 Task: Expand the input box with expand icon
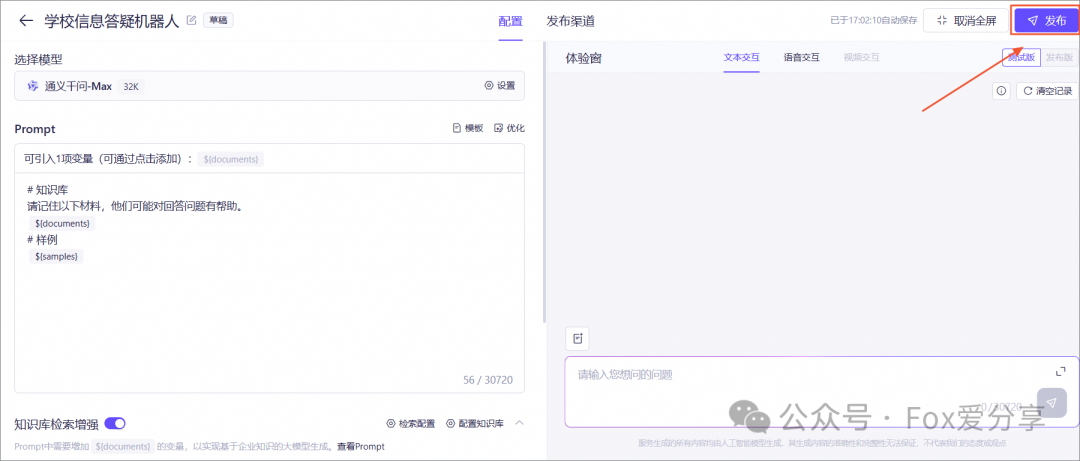click(1060, 371)
